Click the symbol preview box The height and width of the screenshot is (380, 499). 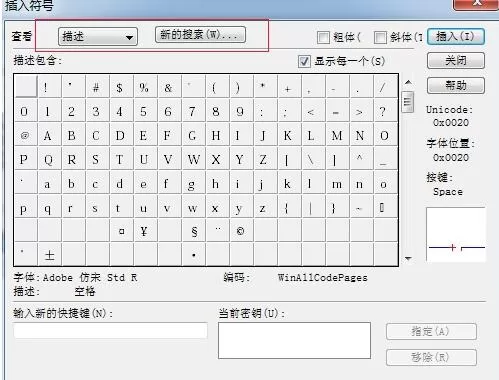coord(456,234)
